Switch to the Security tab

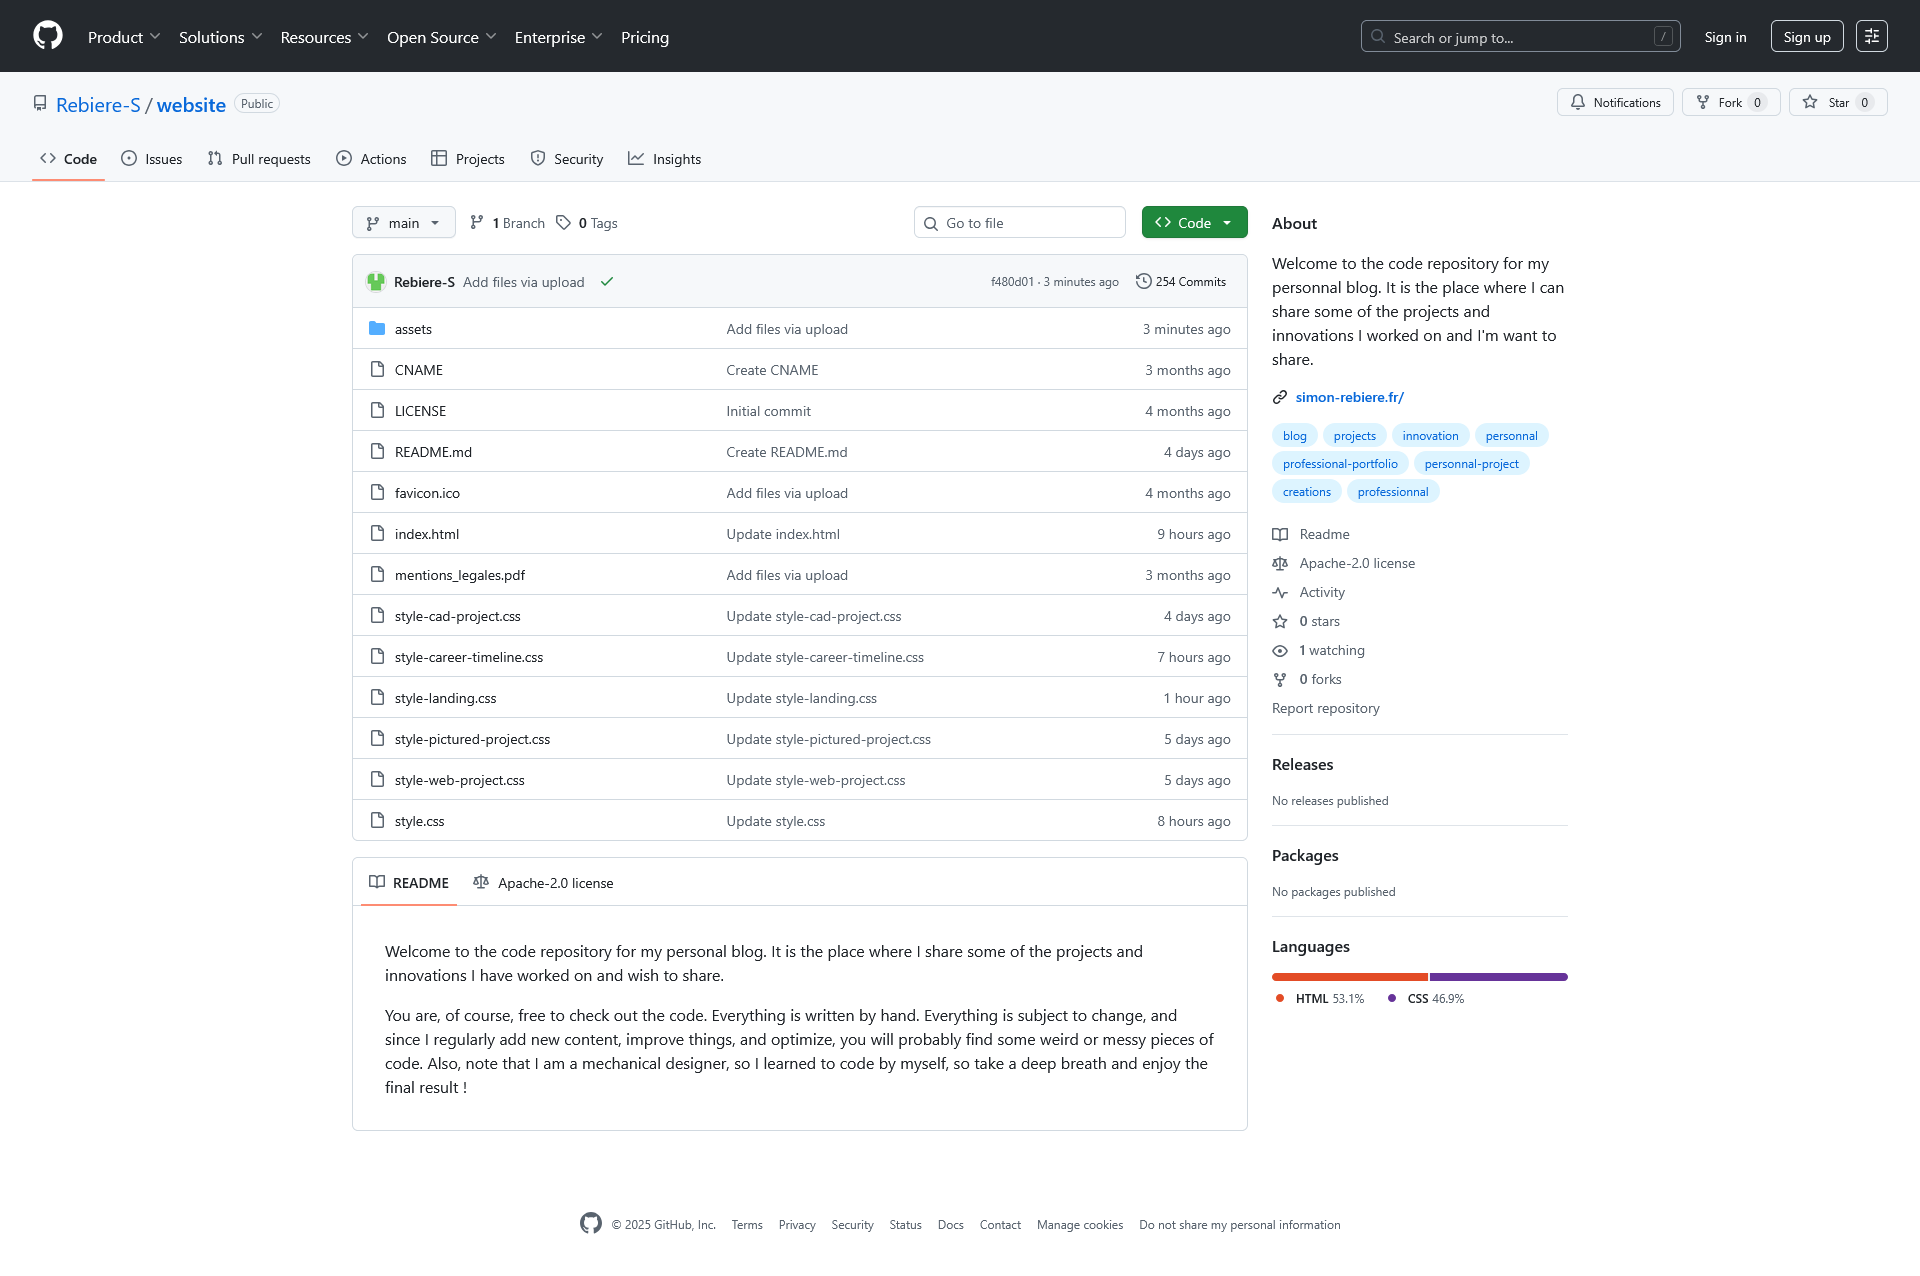click(566, 159)
